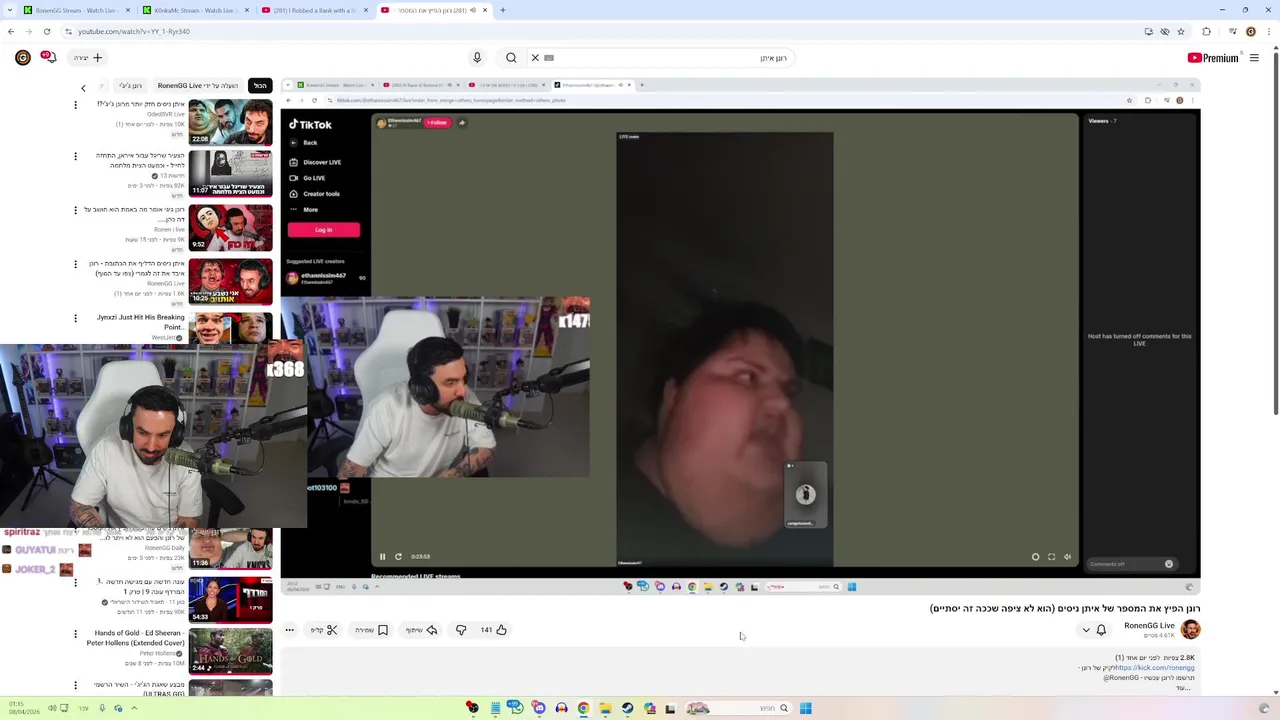The width and height of the screenshot is (1280, 720).
Task: Click the search magnifier button
Action: point(511,58)
